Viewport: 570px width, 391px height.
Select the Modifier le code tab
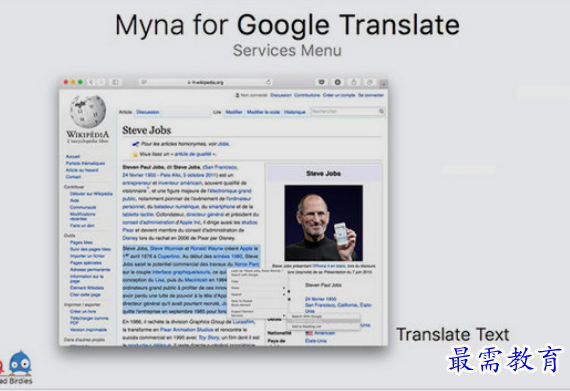263,112
